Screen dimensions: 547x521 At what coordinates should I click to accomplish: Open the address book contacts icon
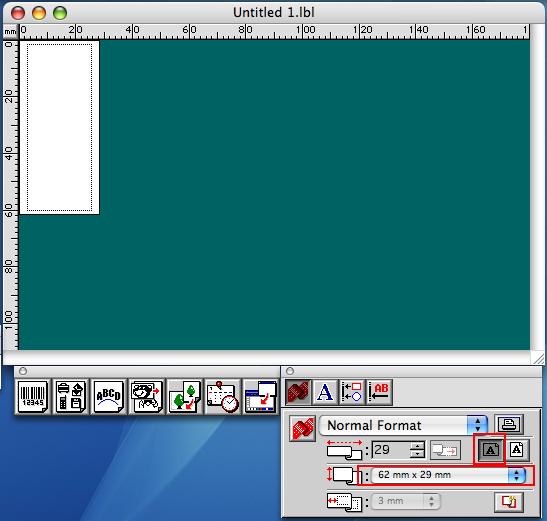coord(71,396)
